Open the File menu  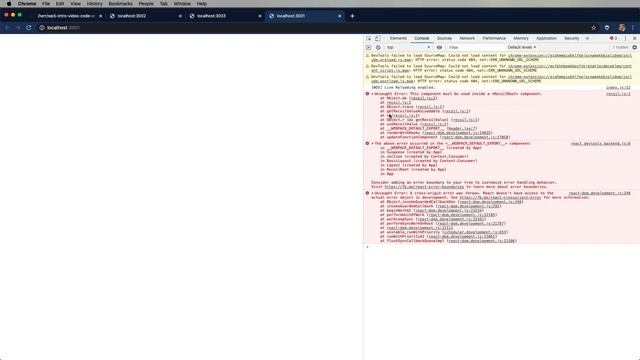click(x=46, y=4)
